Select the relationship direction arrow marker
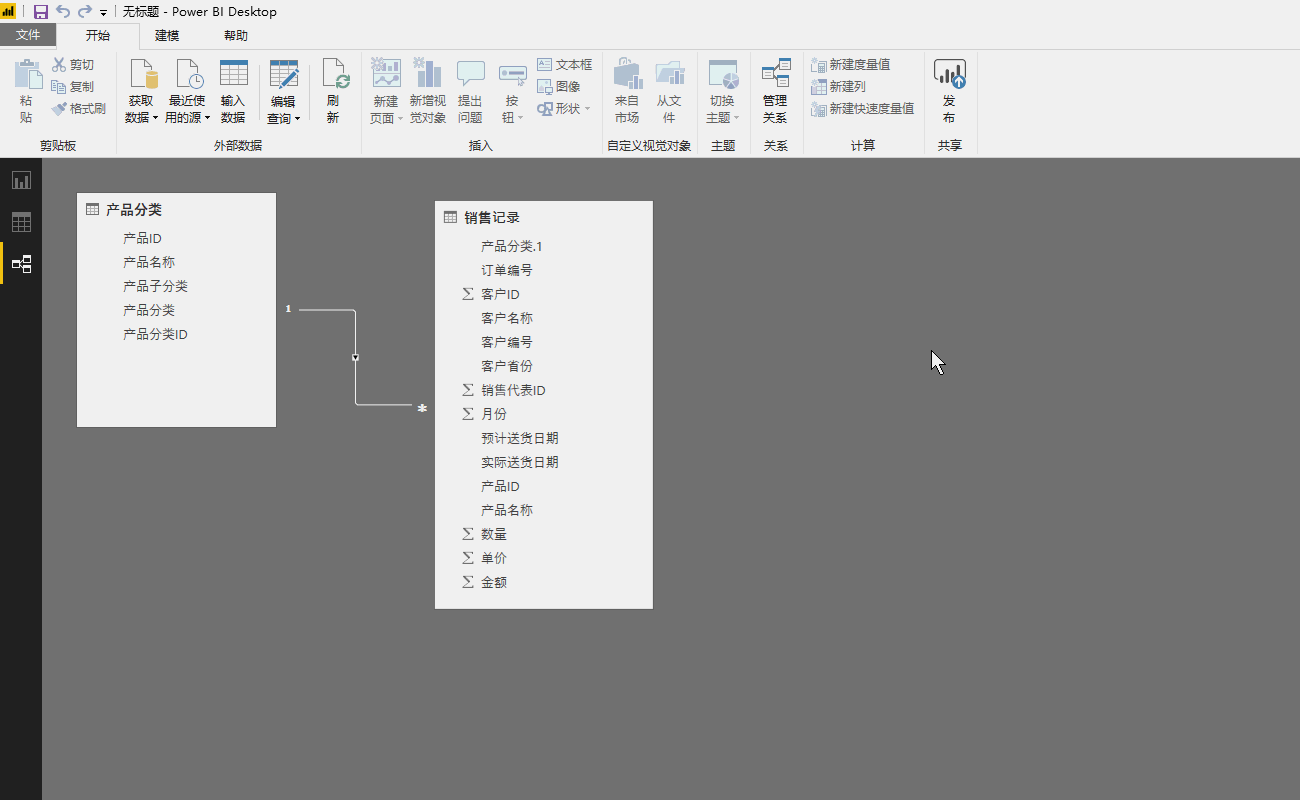Image resolution: width=1300 pixels, height=800 pixels. pos(355,357)
